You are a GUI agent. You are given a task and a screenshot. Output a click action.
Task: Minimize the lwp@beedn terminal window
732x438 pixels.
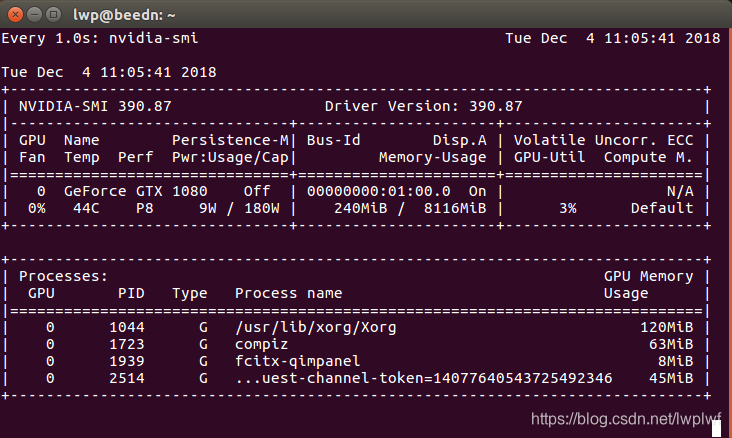pyautogui.click(x=35, y=14)
